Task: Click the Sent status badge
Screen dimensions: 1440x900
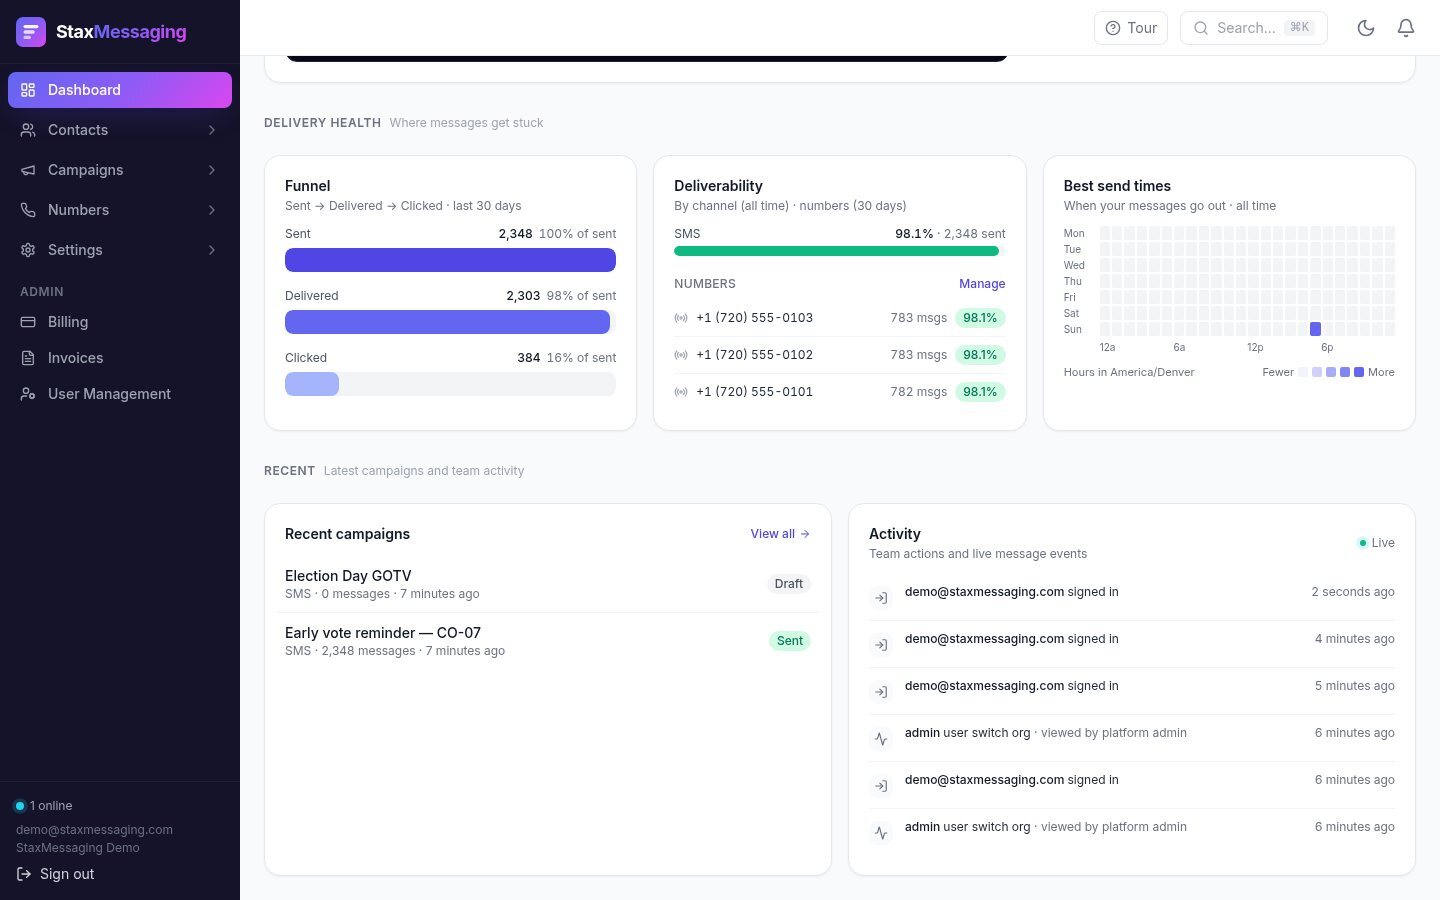Action: pyautogui.click(x=790, y=641)
